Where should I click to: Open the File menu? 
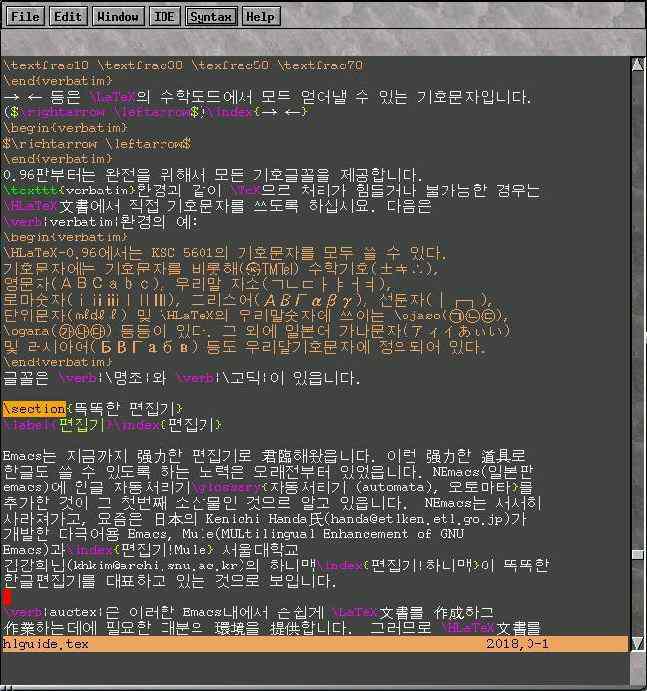[x=25, y=17]
